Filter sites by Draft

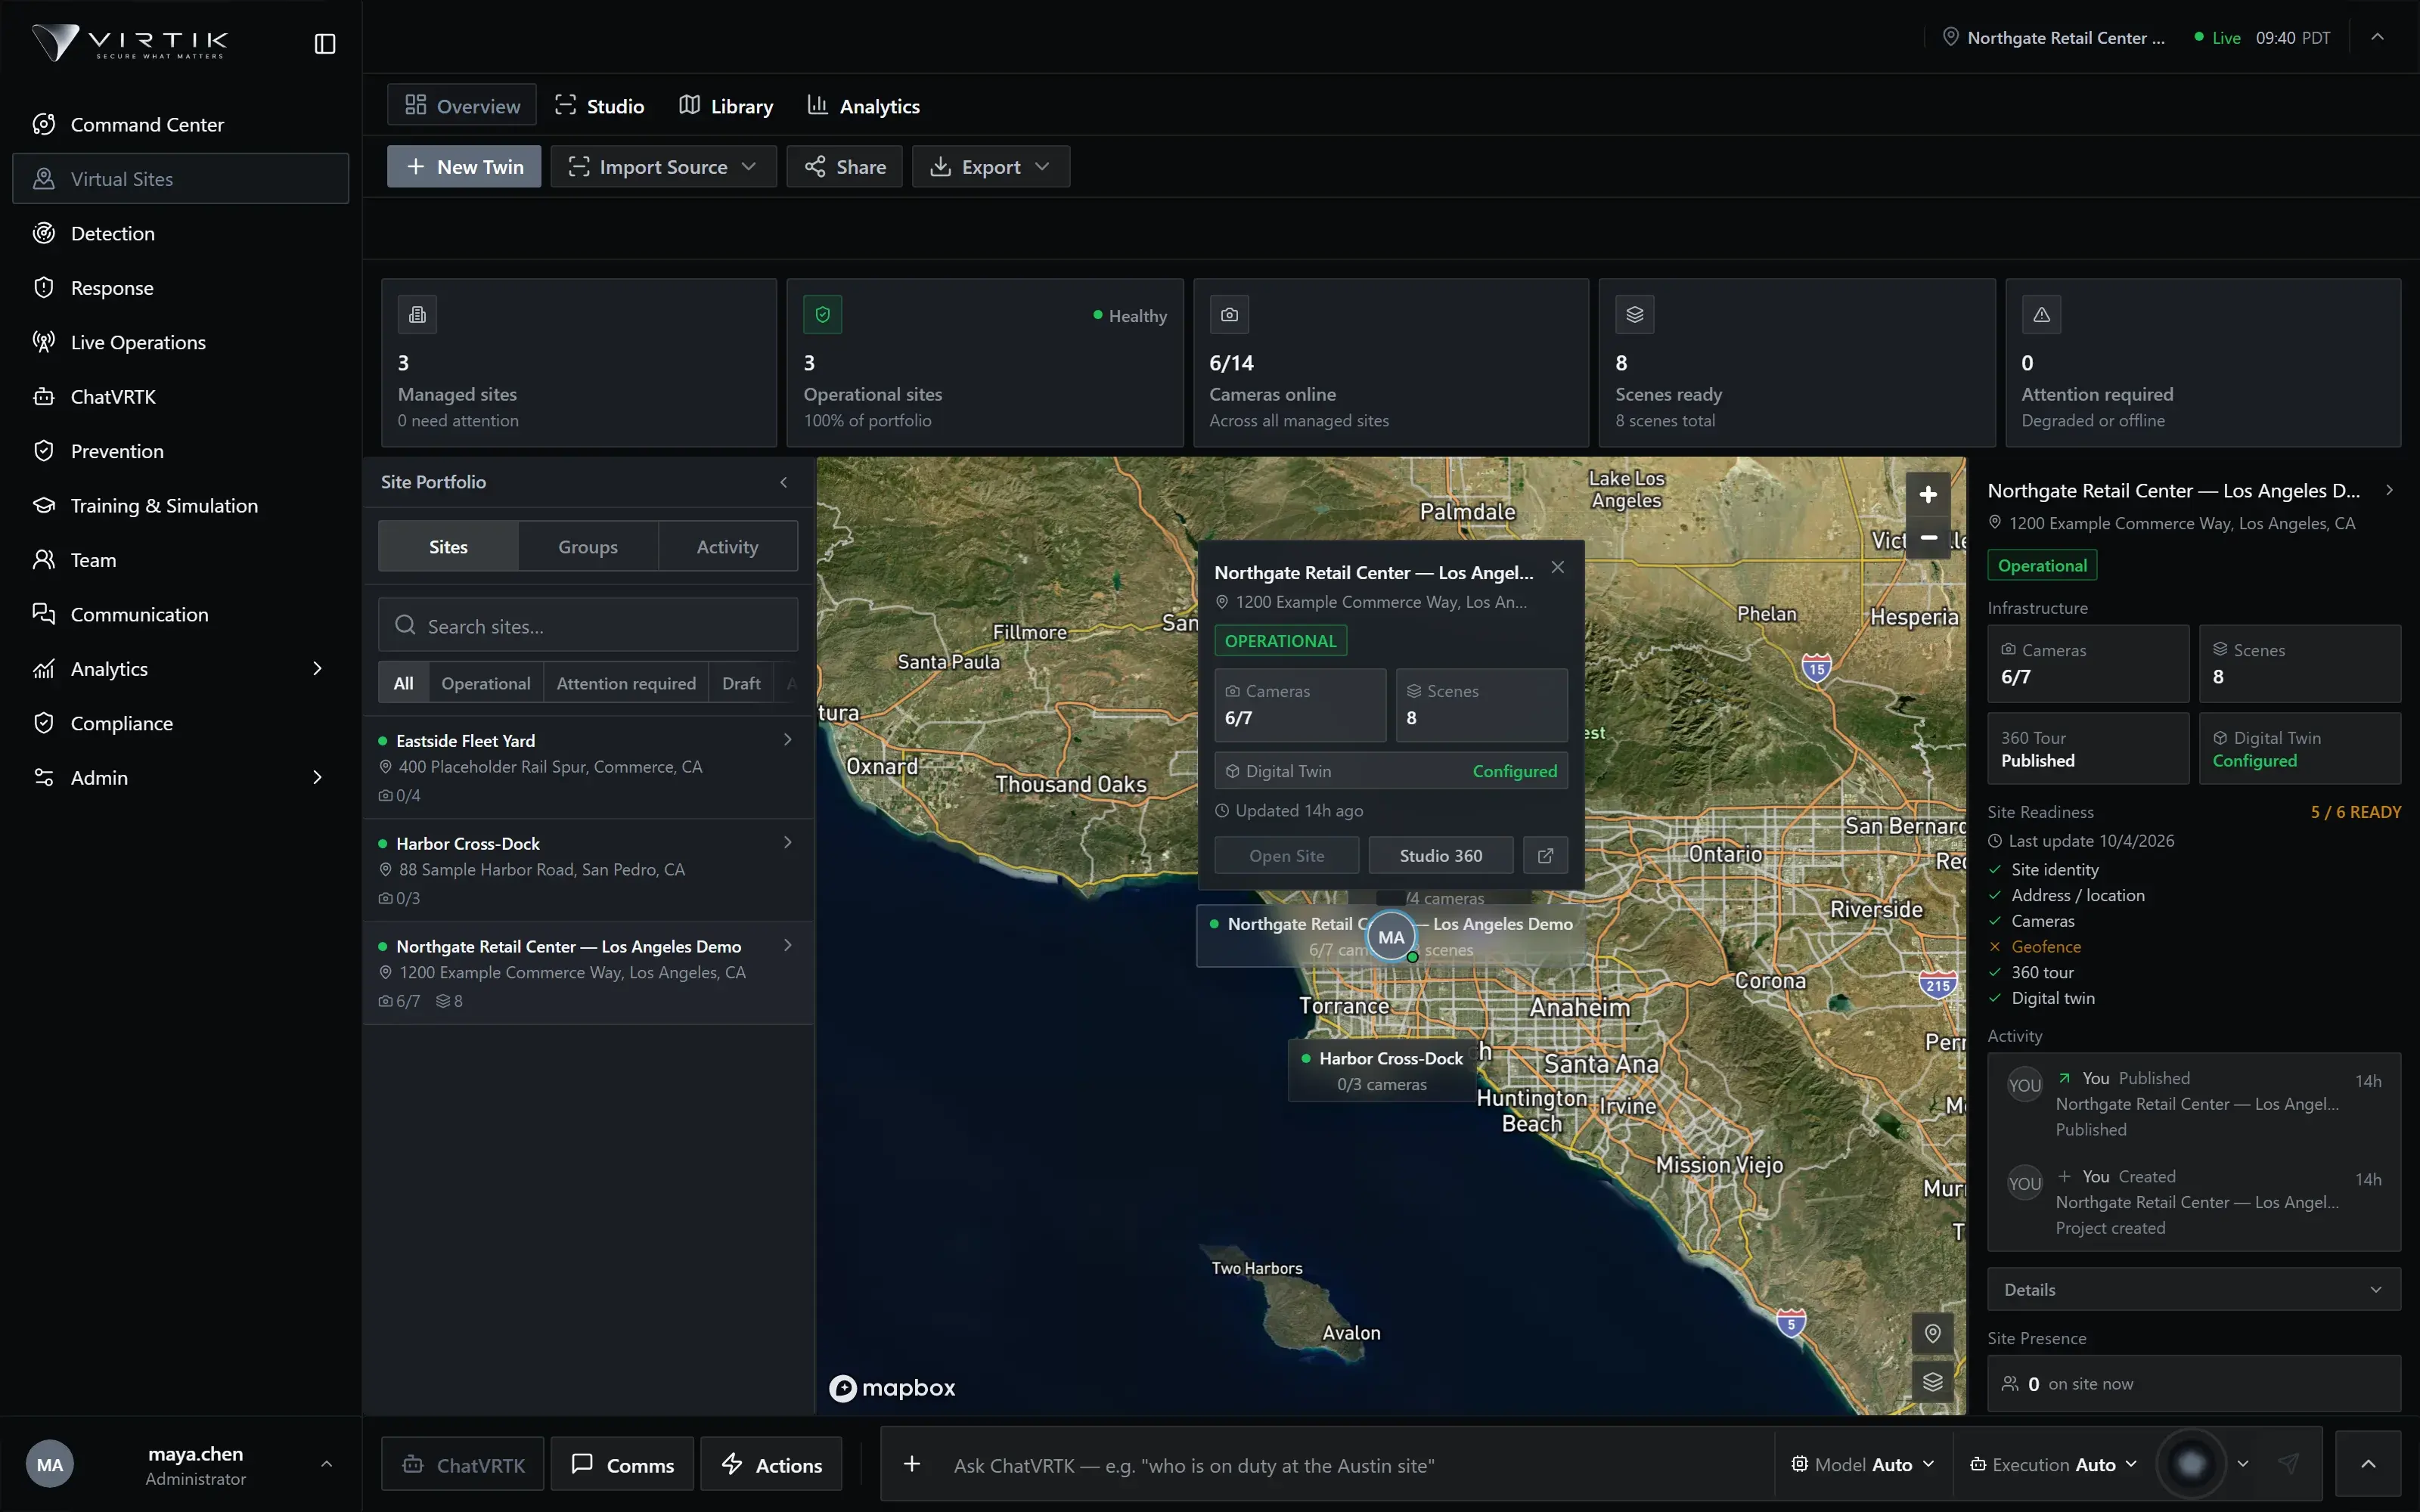click(741, 683)
